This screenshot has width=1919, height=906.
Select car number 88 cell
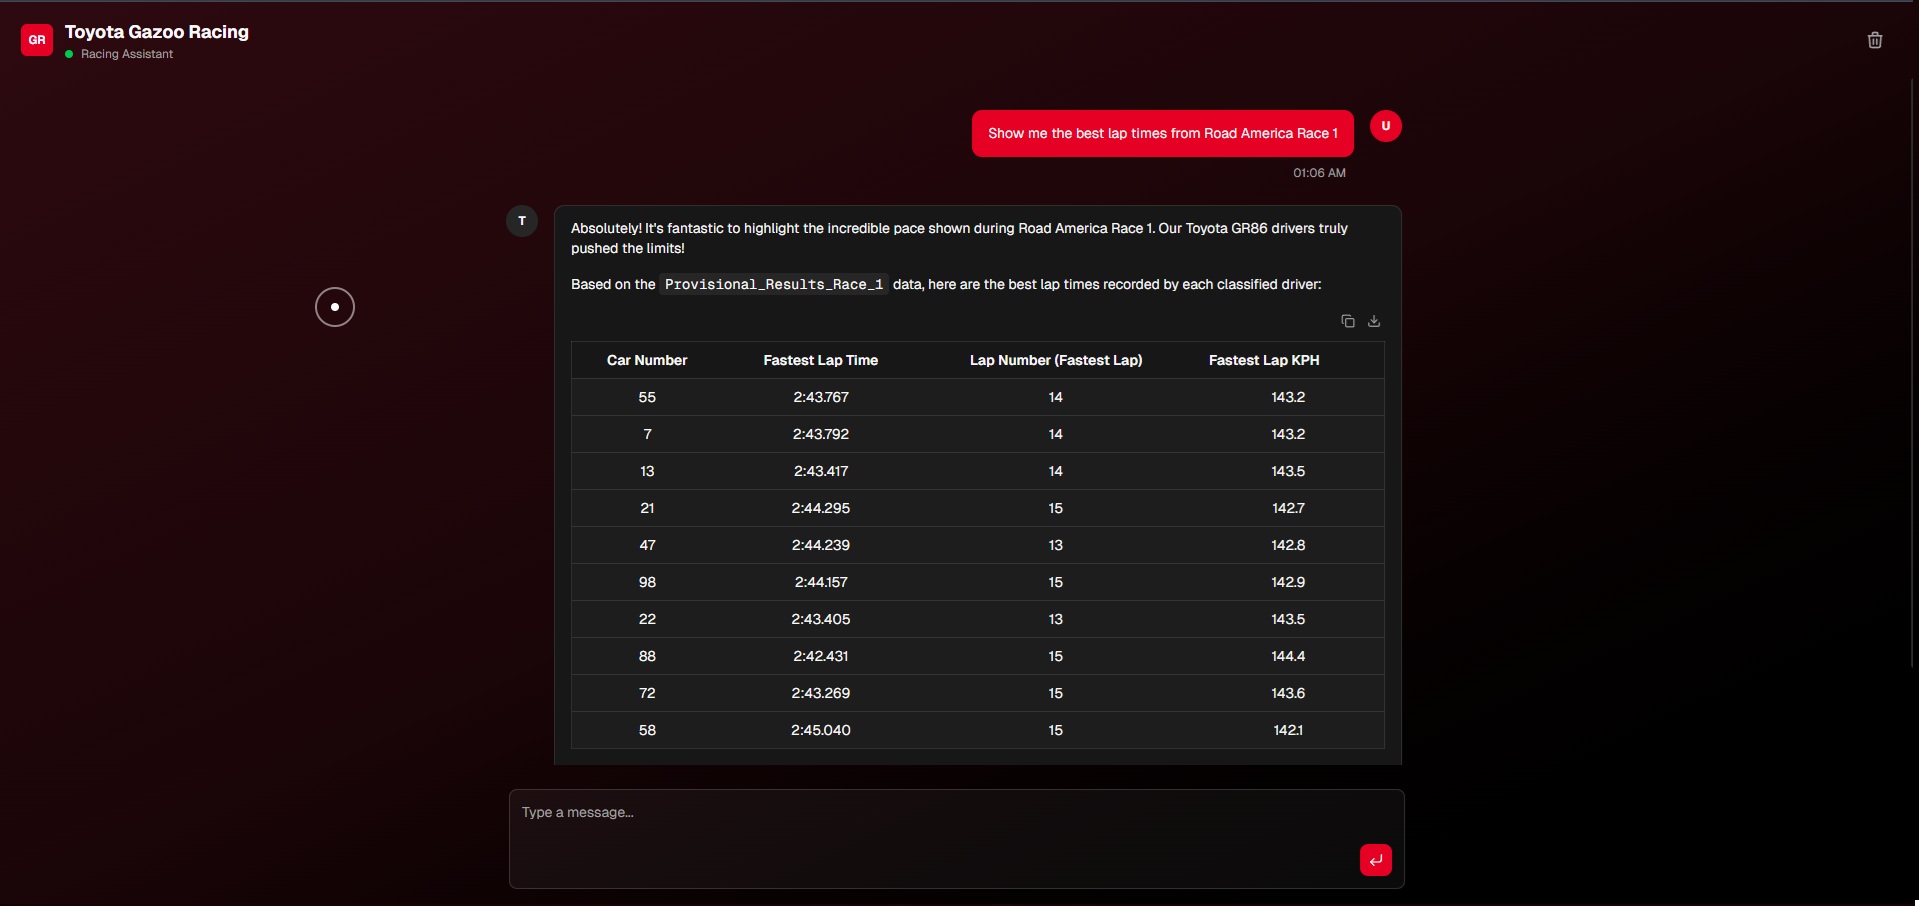pyautogui.click(x=647, y=656)
